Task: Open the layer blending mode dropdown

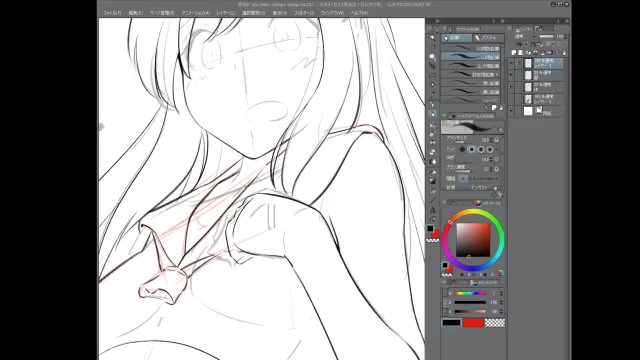Action: [524, 36]
